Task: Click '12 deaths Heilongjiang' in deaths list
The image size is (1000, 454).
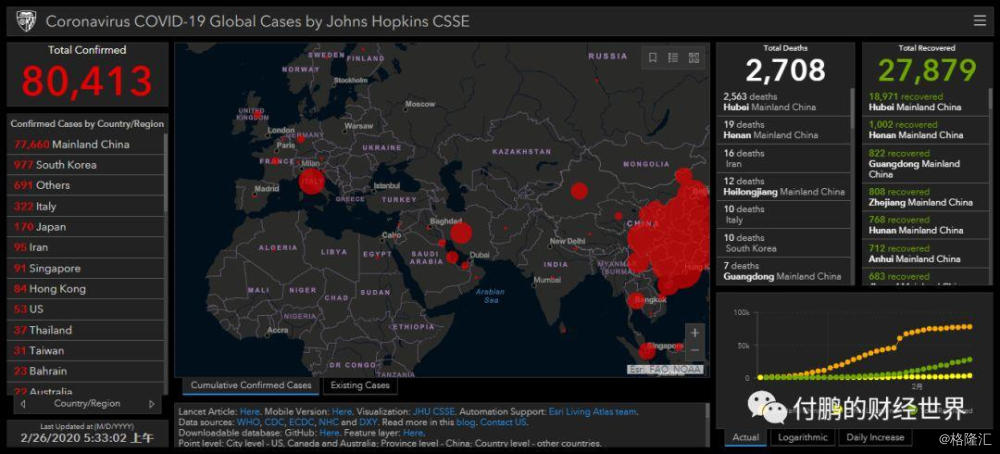Action: tap(784, 186)
